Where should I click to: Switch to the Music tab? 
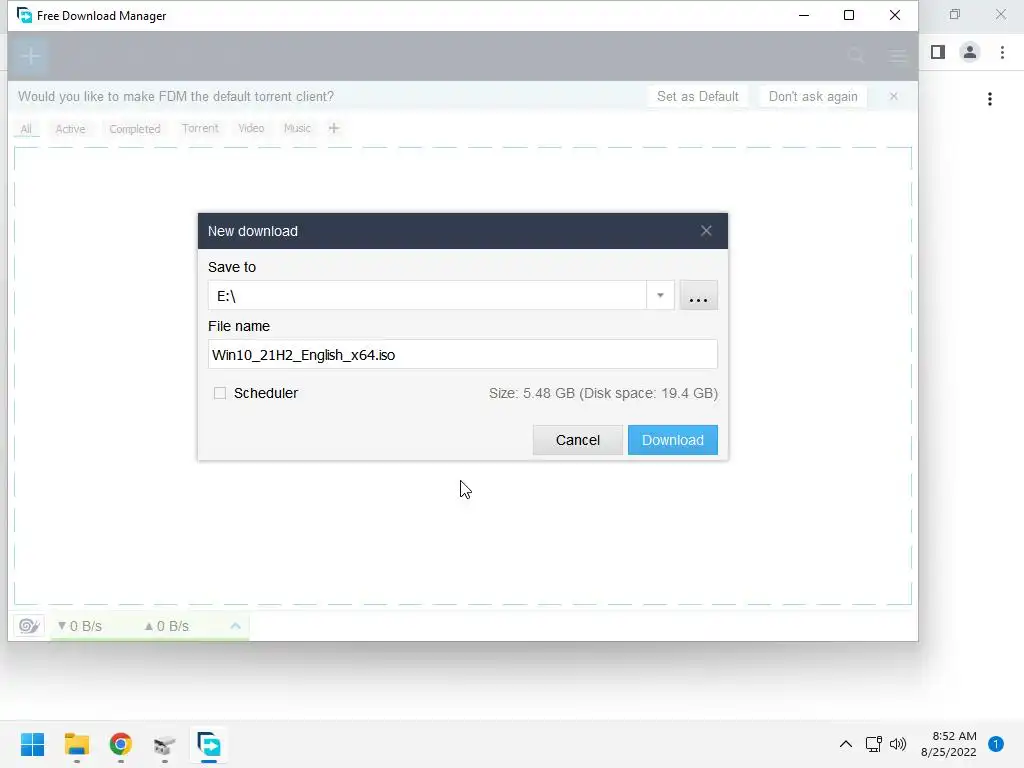pyautogui.click(x=297, y=128)
